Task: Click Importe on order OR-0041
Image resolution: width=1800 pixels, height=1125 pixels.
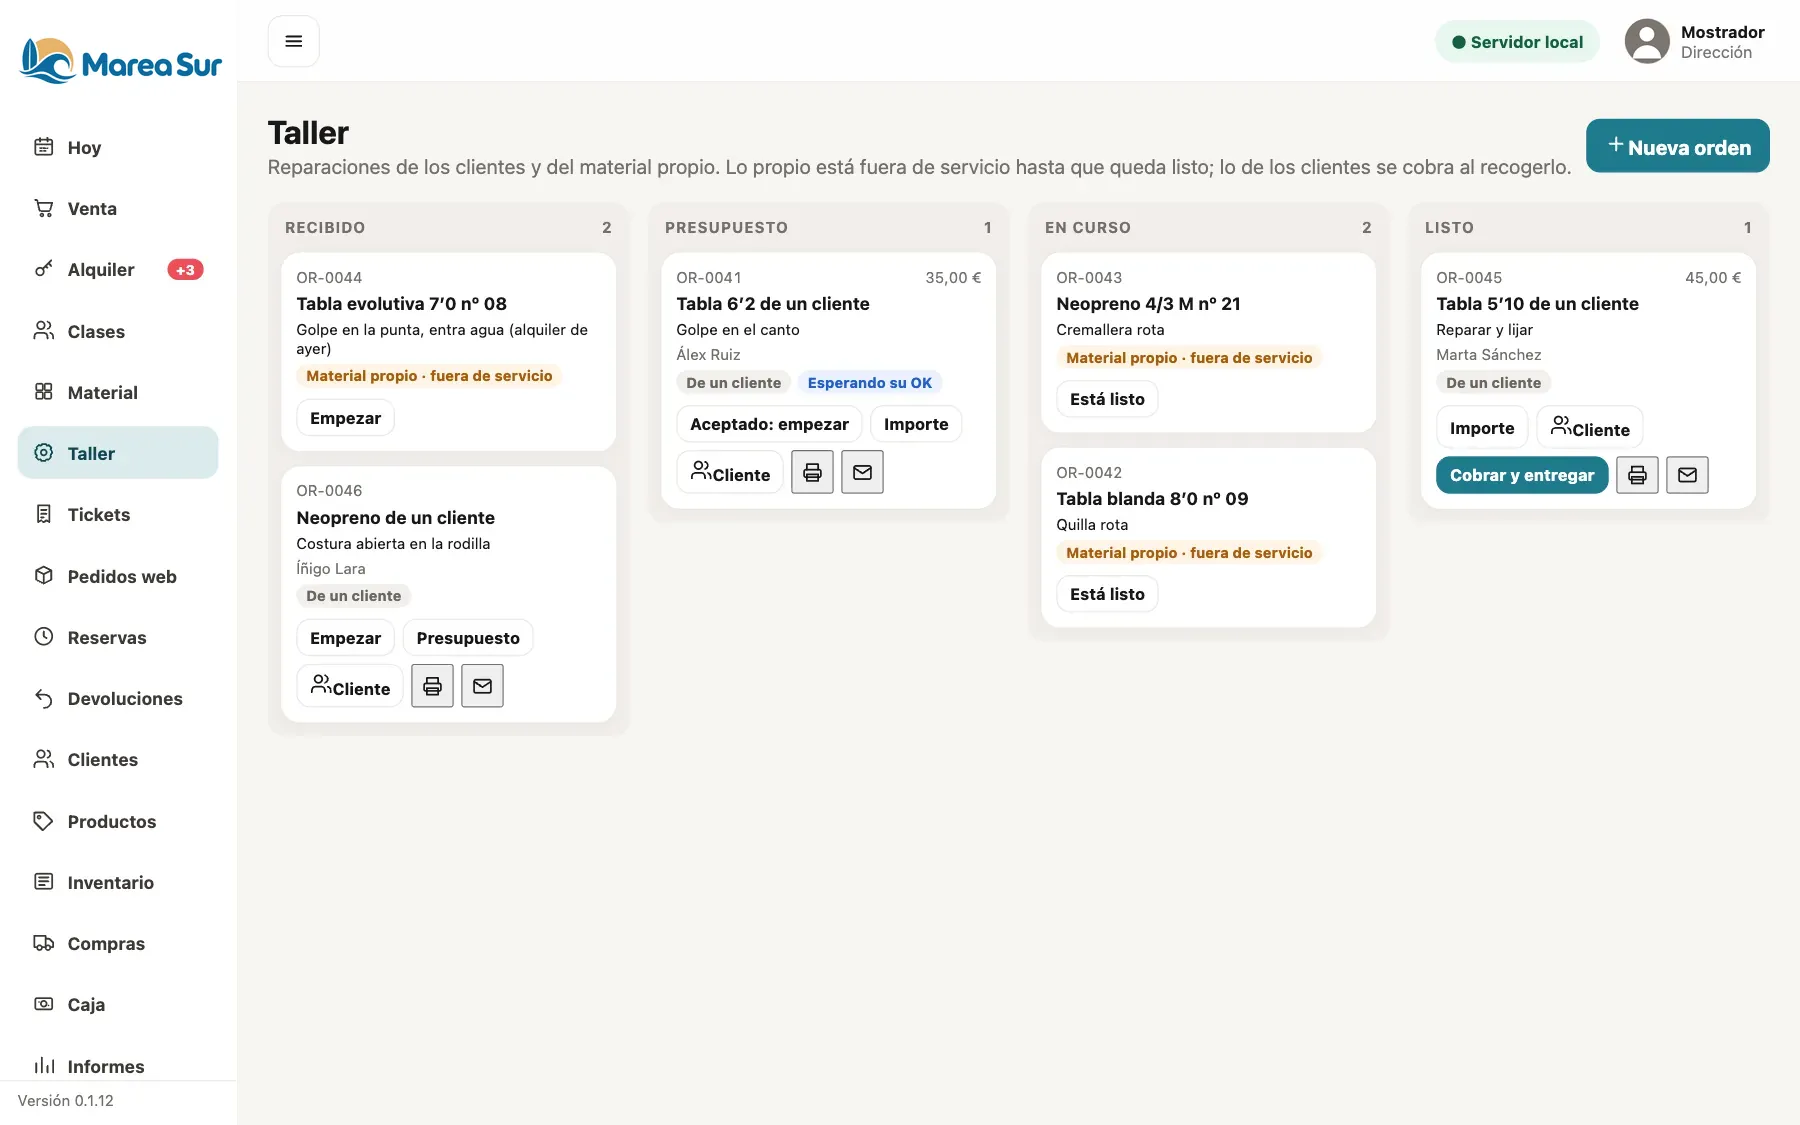Action: tap(916, 424)
